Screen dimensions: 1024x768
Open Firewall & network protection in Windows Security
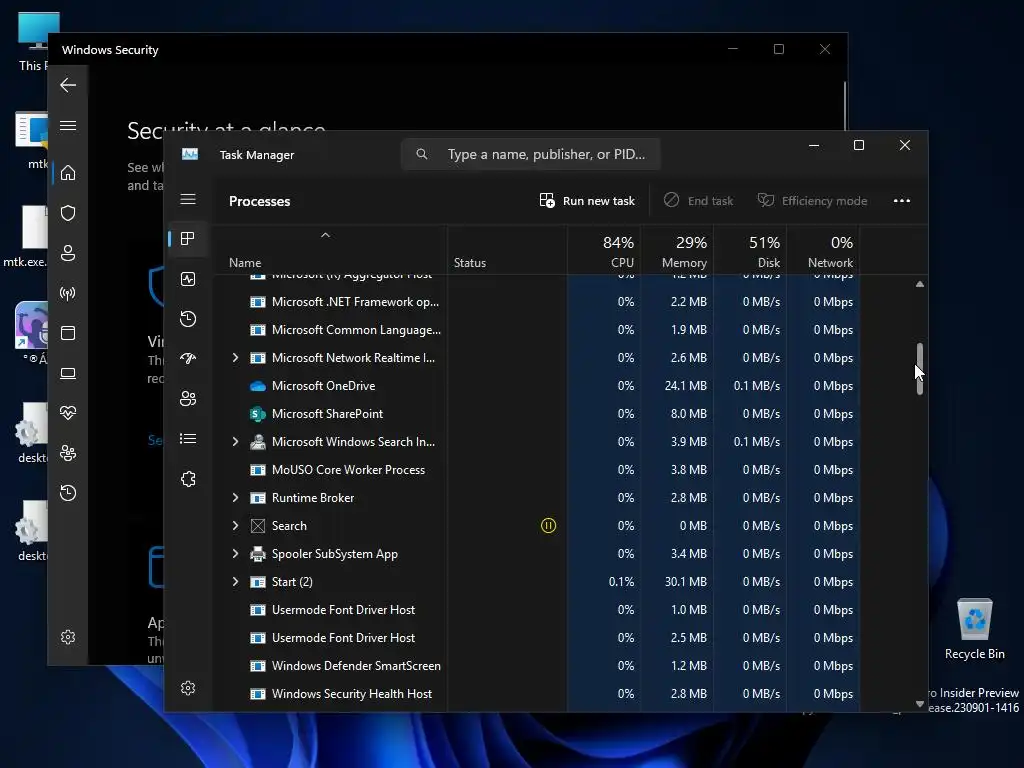[68, 293]
